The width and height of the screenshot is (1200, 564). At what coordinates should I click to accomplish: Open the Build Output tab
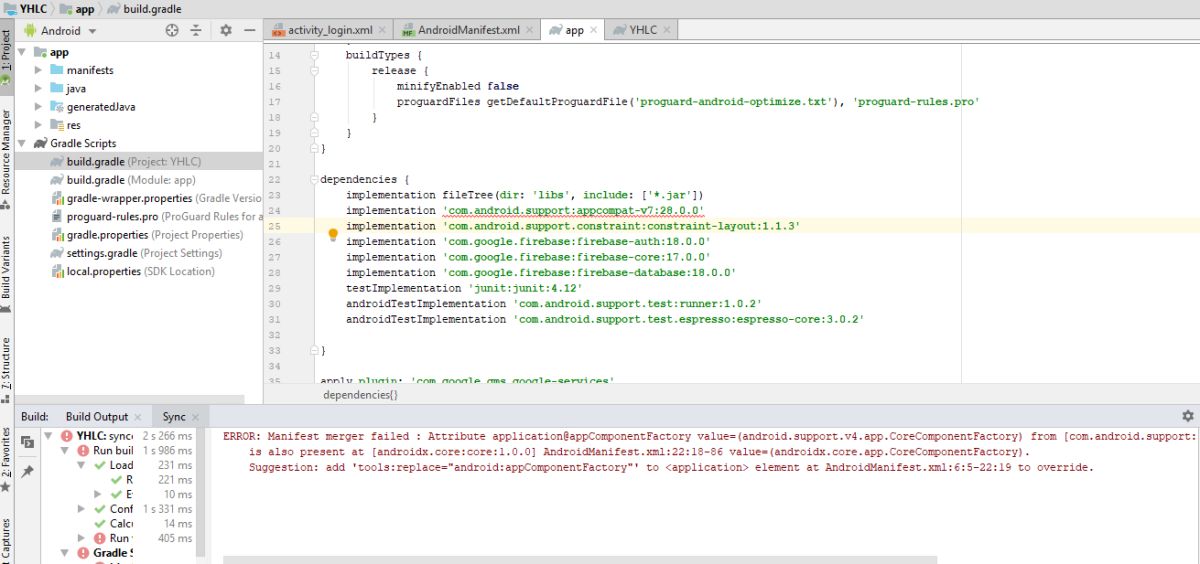(x=97, y=417)
